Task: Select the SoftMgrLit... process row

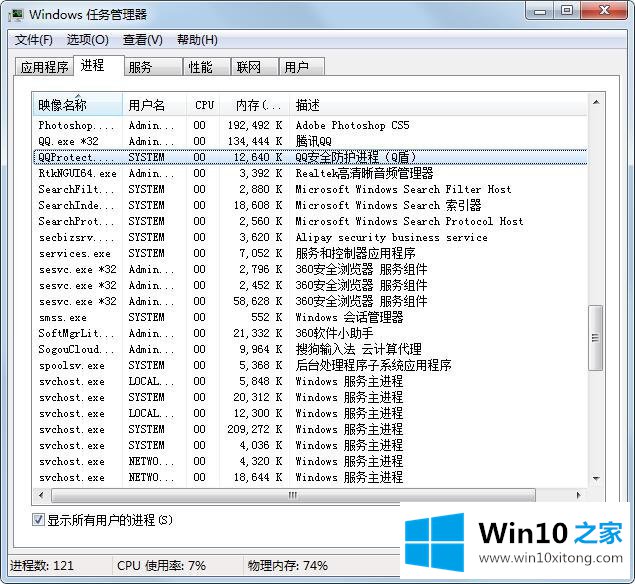Action: click(x=310, y=333)
